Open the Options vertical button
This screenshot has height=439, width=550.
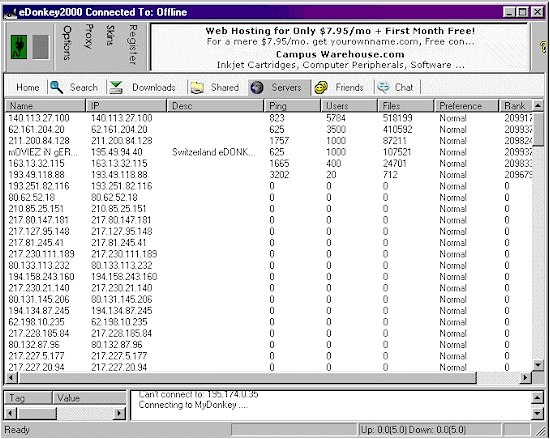point(67,43)
